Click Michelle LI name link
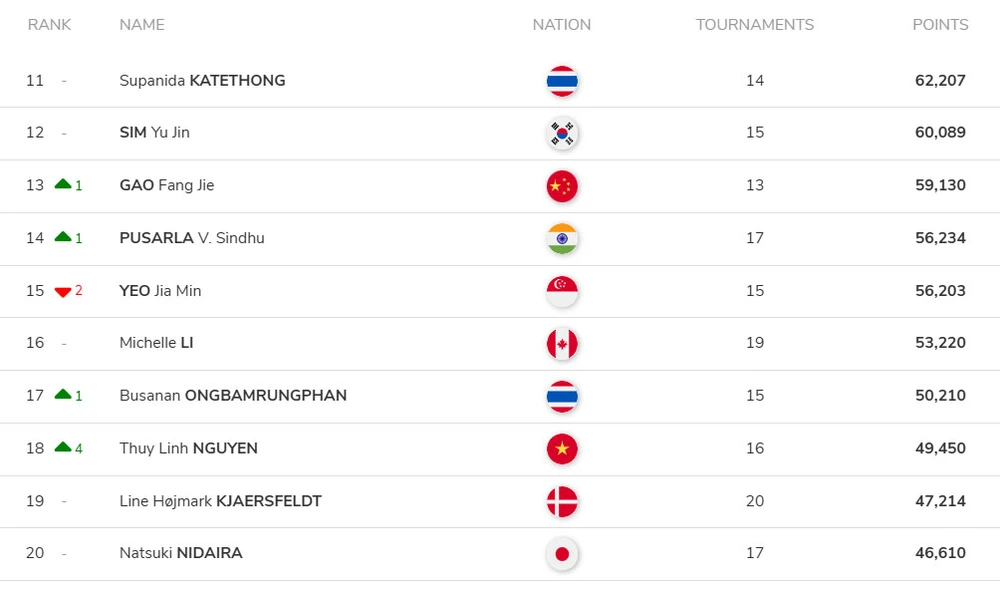This screenshot has width=1000, height=590. point(156,343)
